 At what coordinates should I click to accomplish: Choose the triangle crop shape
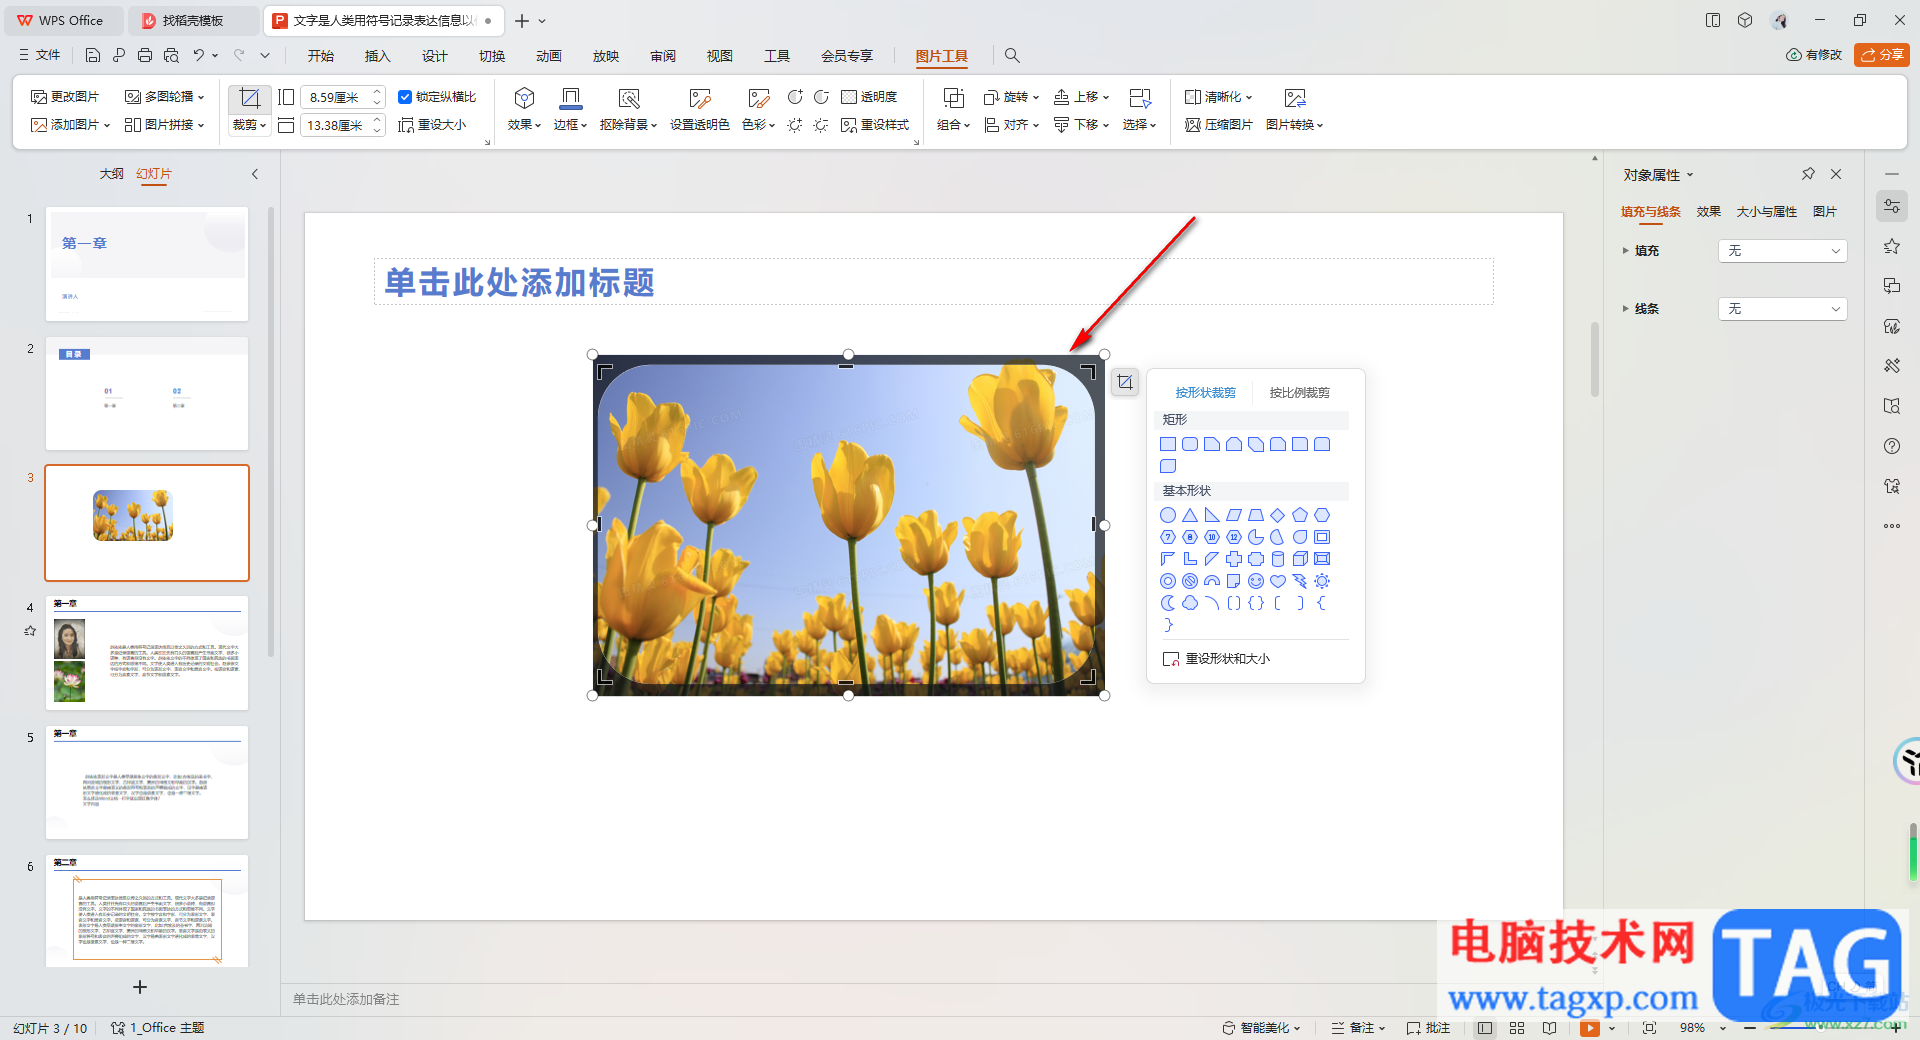[1190, 515]
